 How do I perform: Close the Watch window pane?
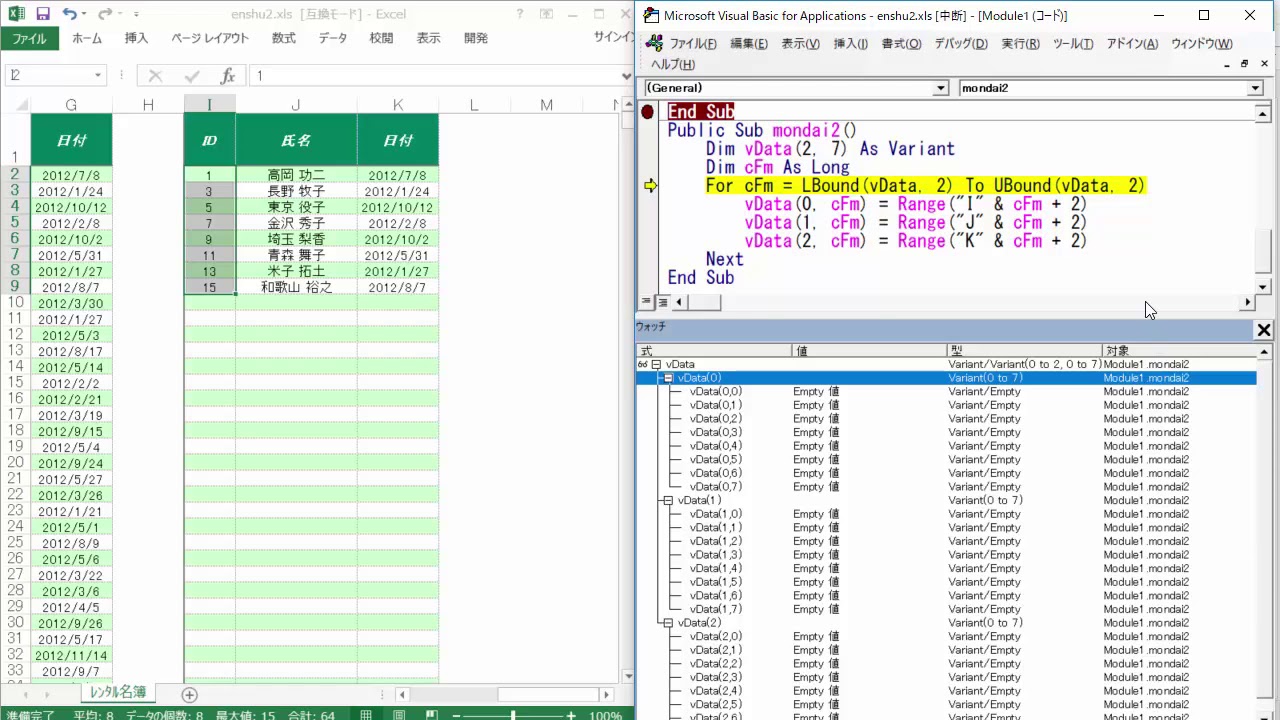click(x=1264, y=330)
